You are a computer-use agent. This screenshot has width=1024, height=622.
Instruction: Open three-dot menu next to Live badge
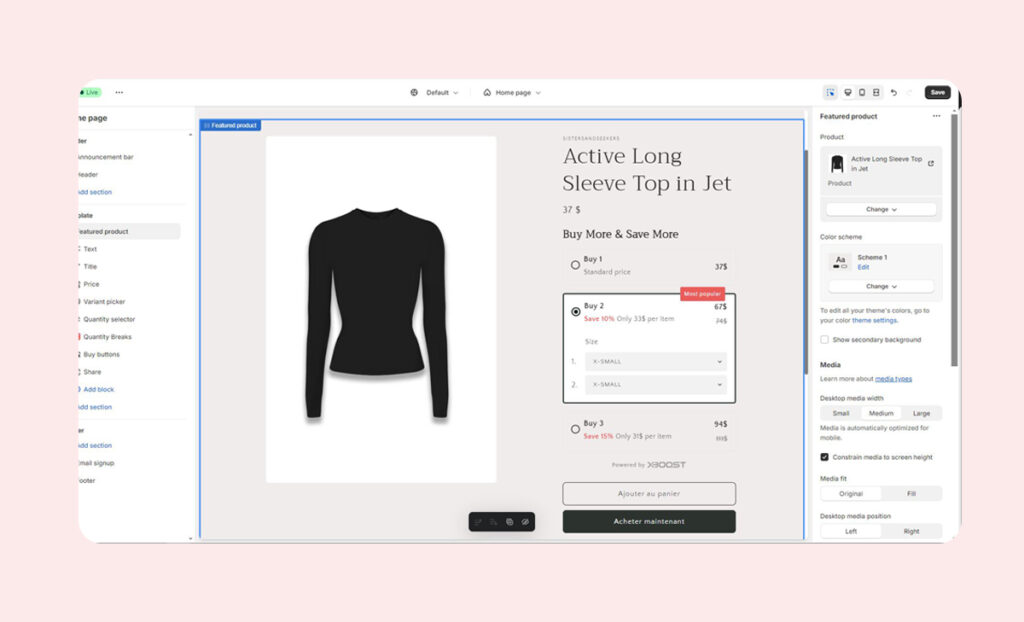(119, 92)
